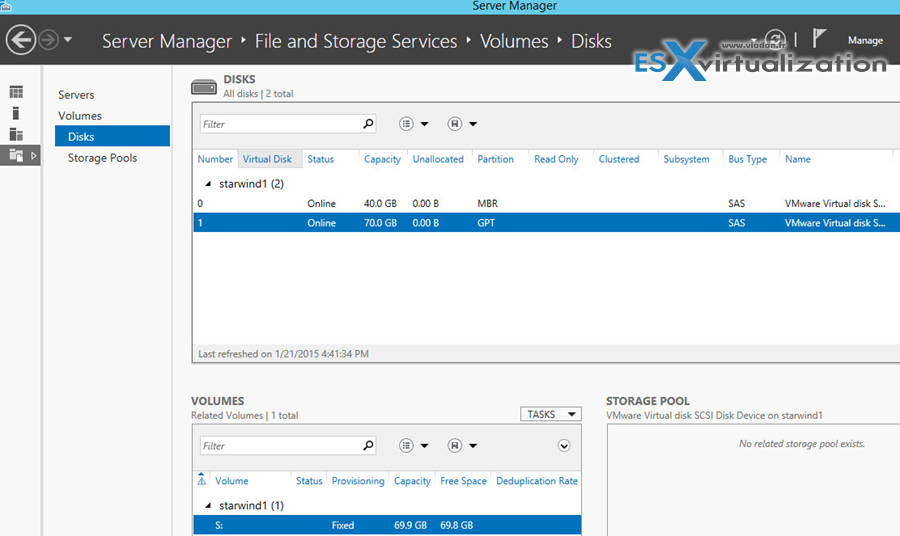900x536 pixels.
Task: Go back with the back arrow button
Action: (x=21, y=40)
